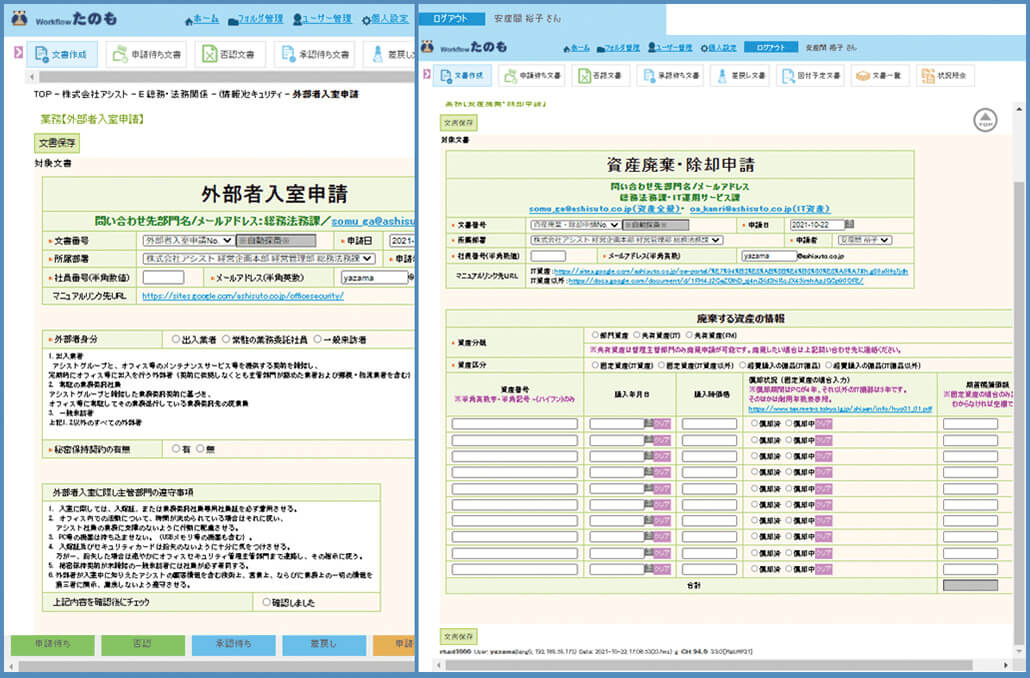
Task: Click the top 文書保存 button in right window
Action: [x=459, y=123]
